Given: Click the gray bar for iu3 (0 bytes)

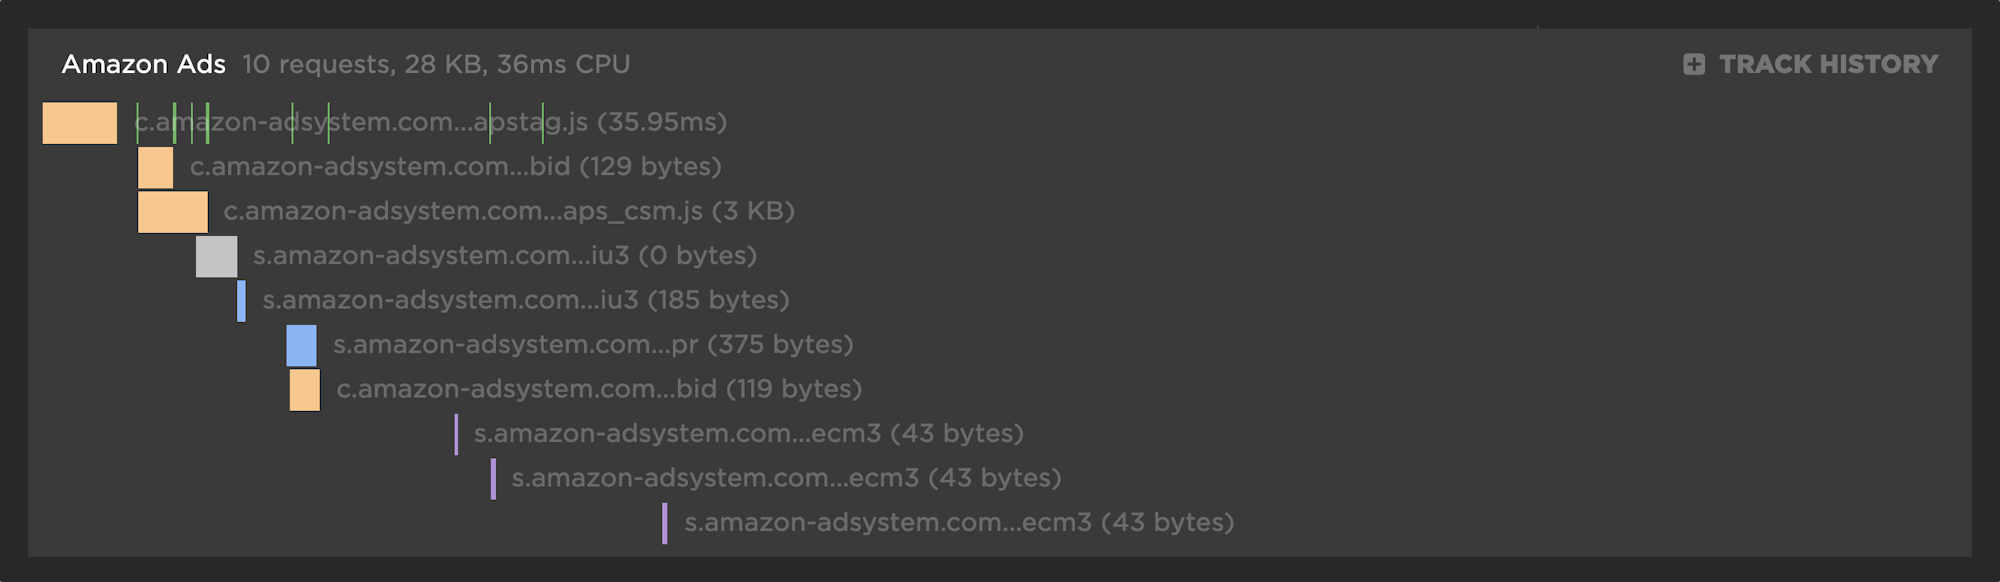Looking at the screenshot, I should [x=216, y=257].
